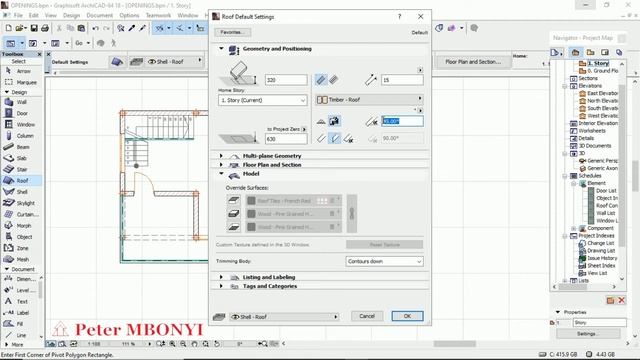Screen dimensions: 640x360
Task: Select the Wall tool in Toolbox
Action: (x=22, y=102)
